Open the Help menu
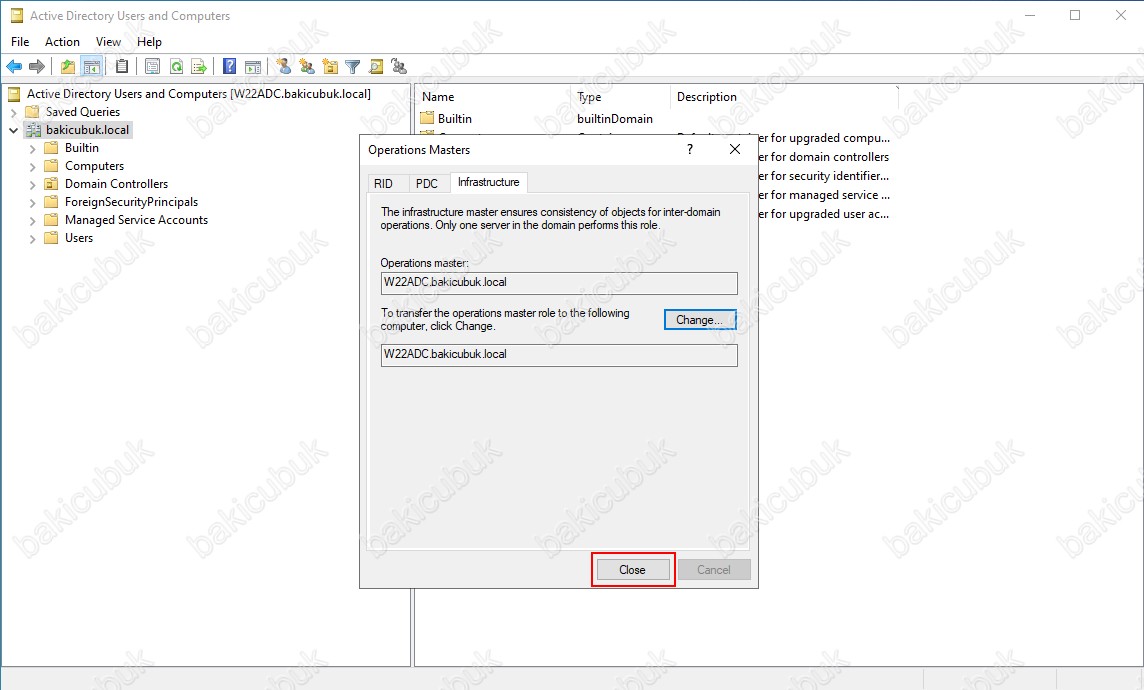 click(150, 42)
